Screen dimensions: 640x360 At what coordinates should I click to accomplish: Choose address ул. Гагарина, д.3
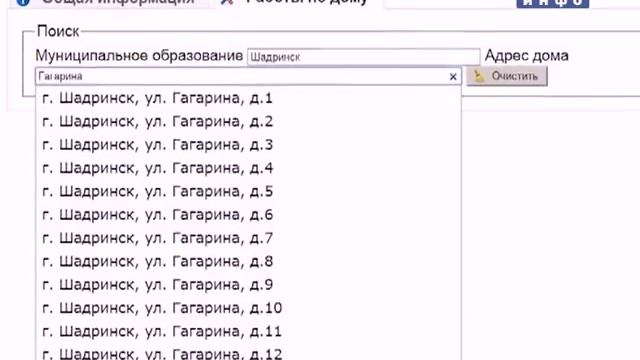pos(248,144)
